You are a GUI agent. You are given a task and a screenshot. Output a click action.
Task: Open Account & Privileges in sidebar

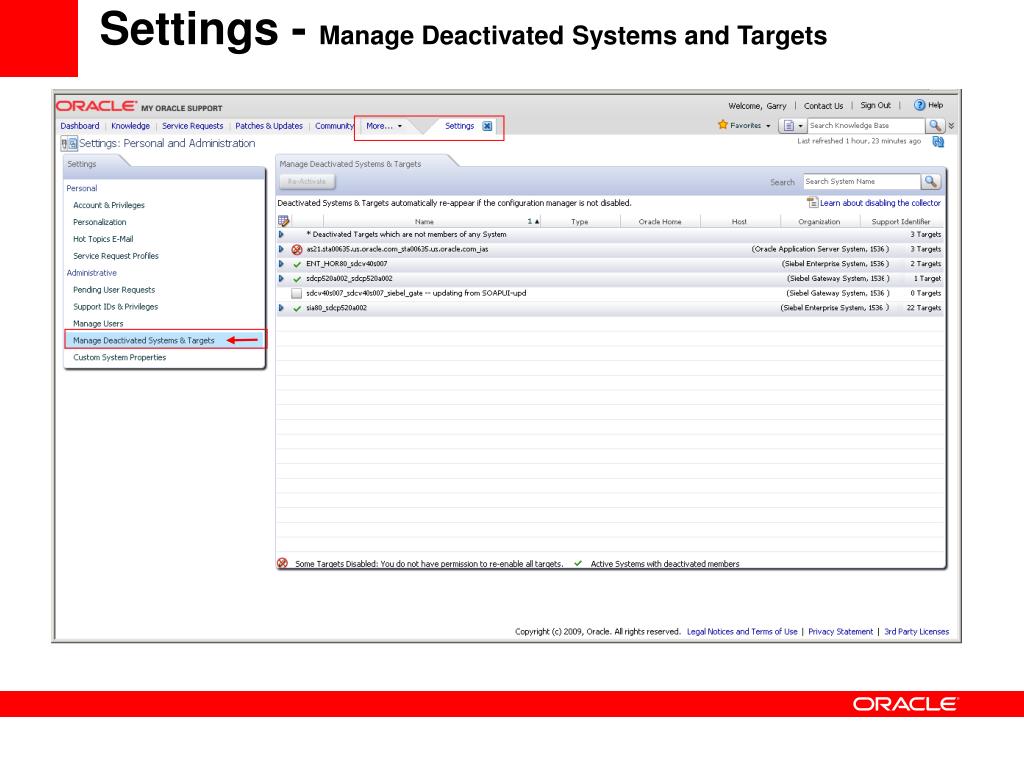coord(108,205)
